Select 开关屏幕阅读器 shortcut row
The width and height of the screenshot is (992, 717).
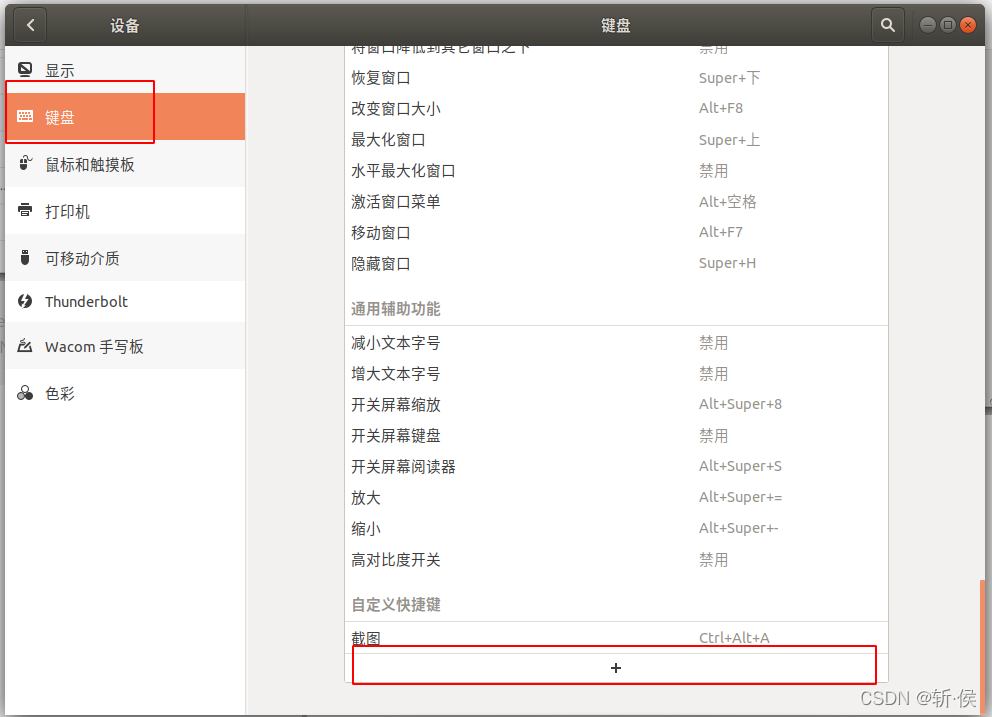616,467
